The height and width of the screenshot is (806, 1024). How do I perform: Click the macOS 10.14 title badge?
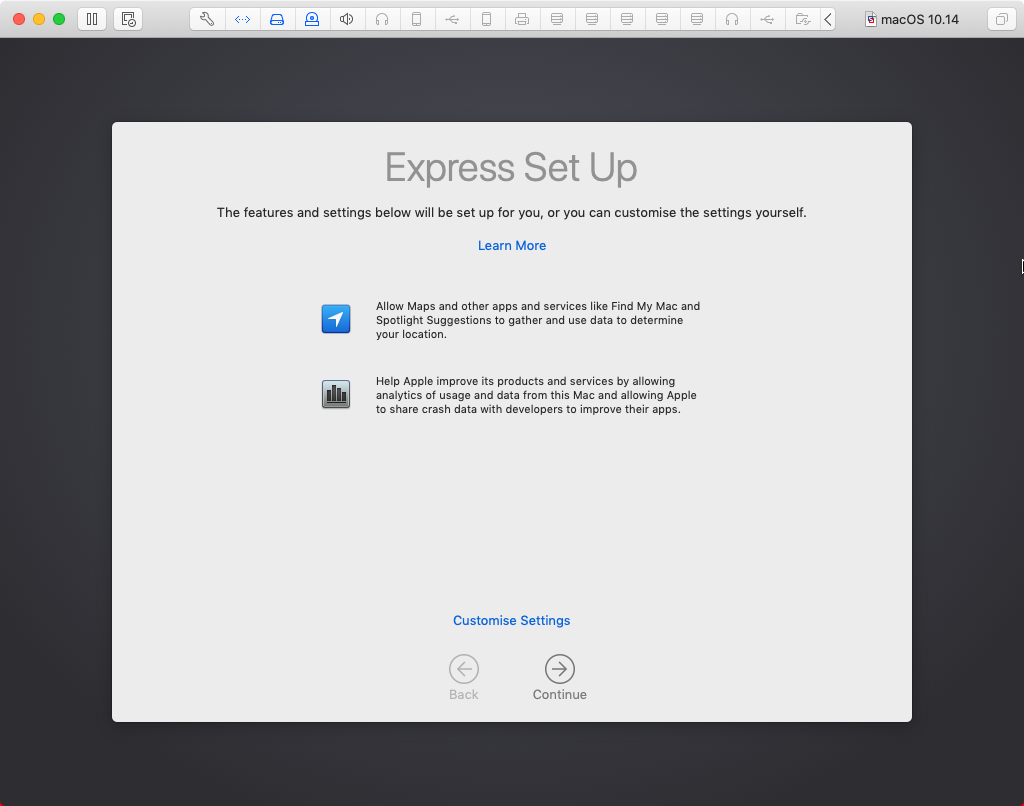coord(911,18)
